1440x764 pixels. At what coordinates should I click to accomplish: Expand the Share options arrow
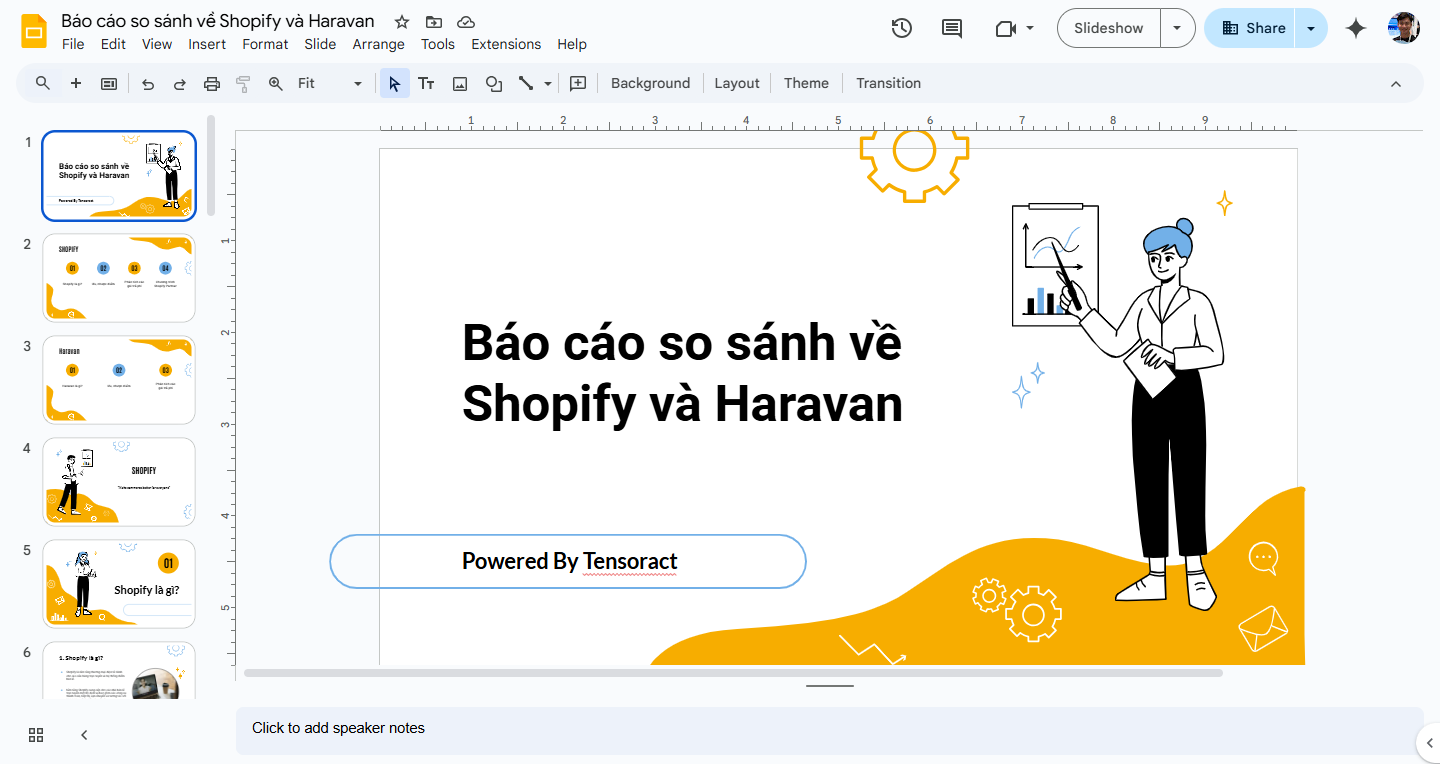(x=1311, y=28)
